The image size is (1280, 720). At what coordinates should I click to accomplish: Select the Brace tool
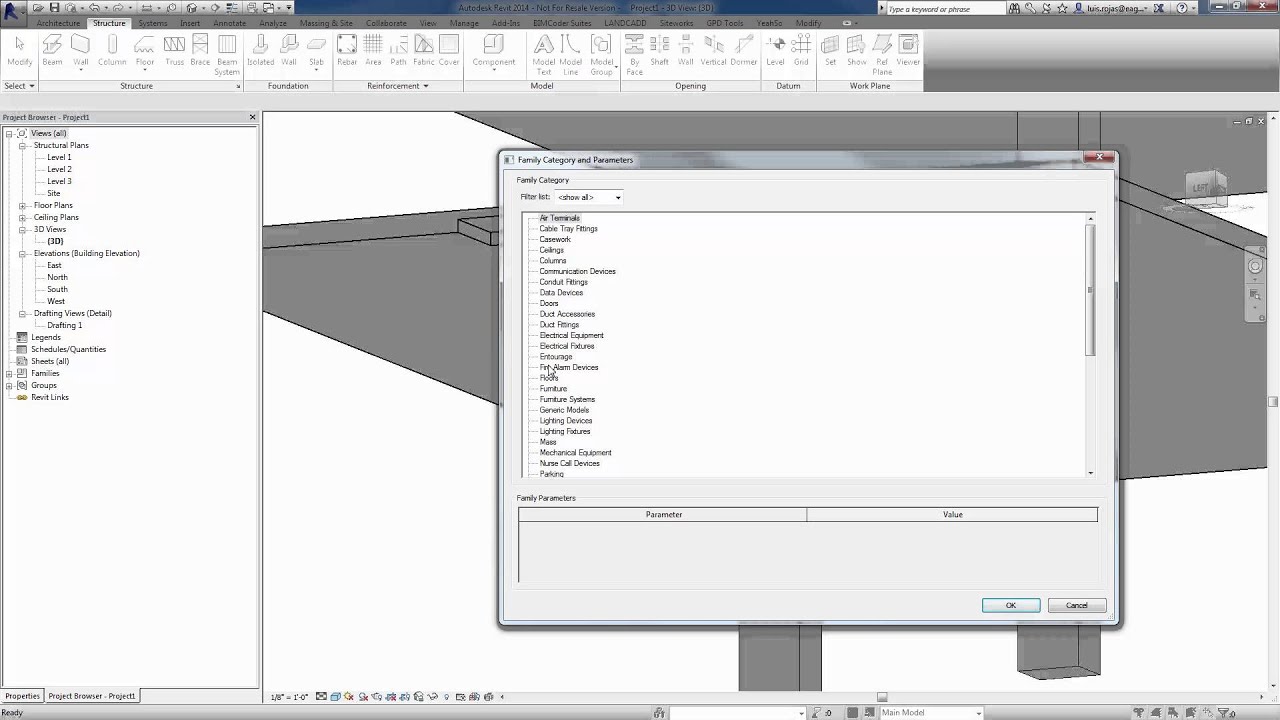pyautogui.click(x=200, y=51)
